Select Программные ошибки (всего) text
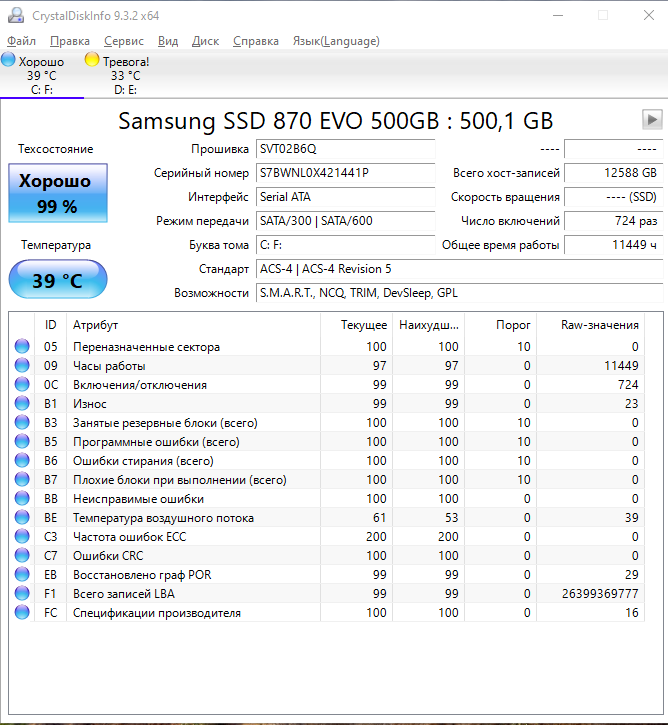The width and height of the screenshot is (668, 725). coord(156,442)
